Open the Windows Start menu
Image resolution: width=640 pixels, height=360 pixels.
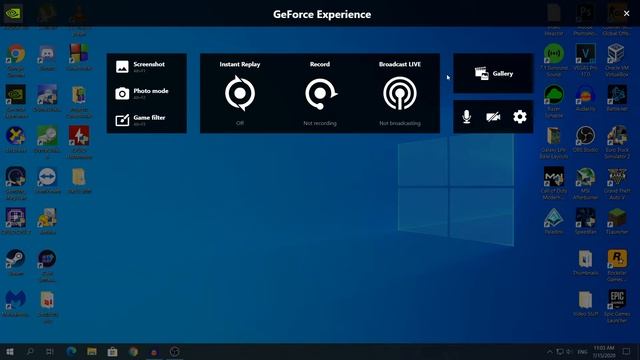(10, 351)
